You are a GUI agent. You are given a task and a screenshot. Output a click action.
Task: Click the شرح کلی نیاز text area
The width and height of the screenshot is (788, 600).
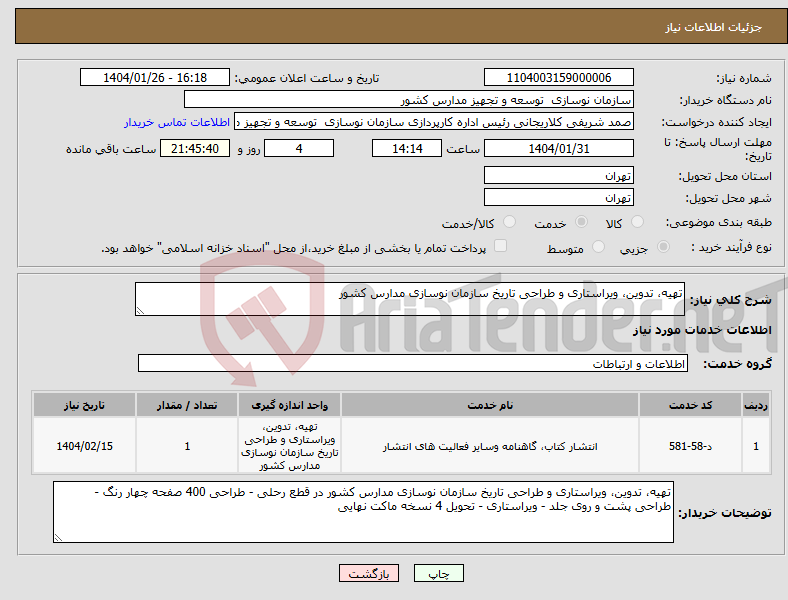pyautogui.click(x=410, y=299)
